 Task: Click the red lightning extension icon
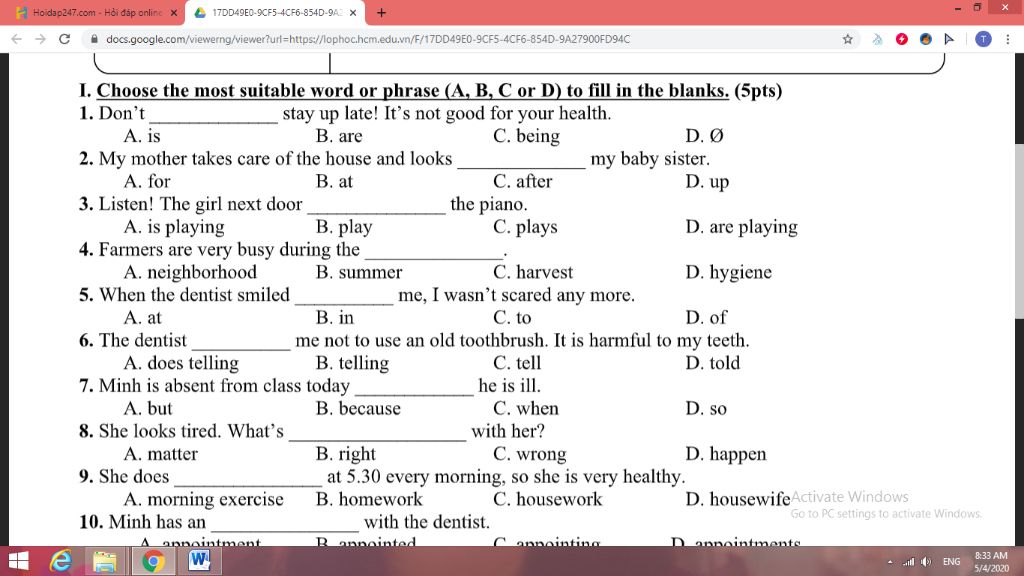click(902, 39)
